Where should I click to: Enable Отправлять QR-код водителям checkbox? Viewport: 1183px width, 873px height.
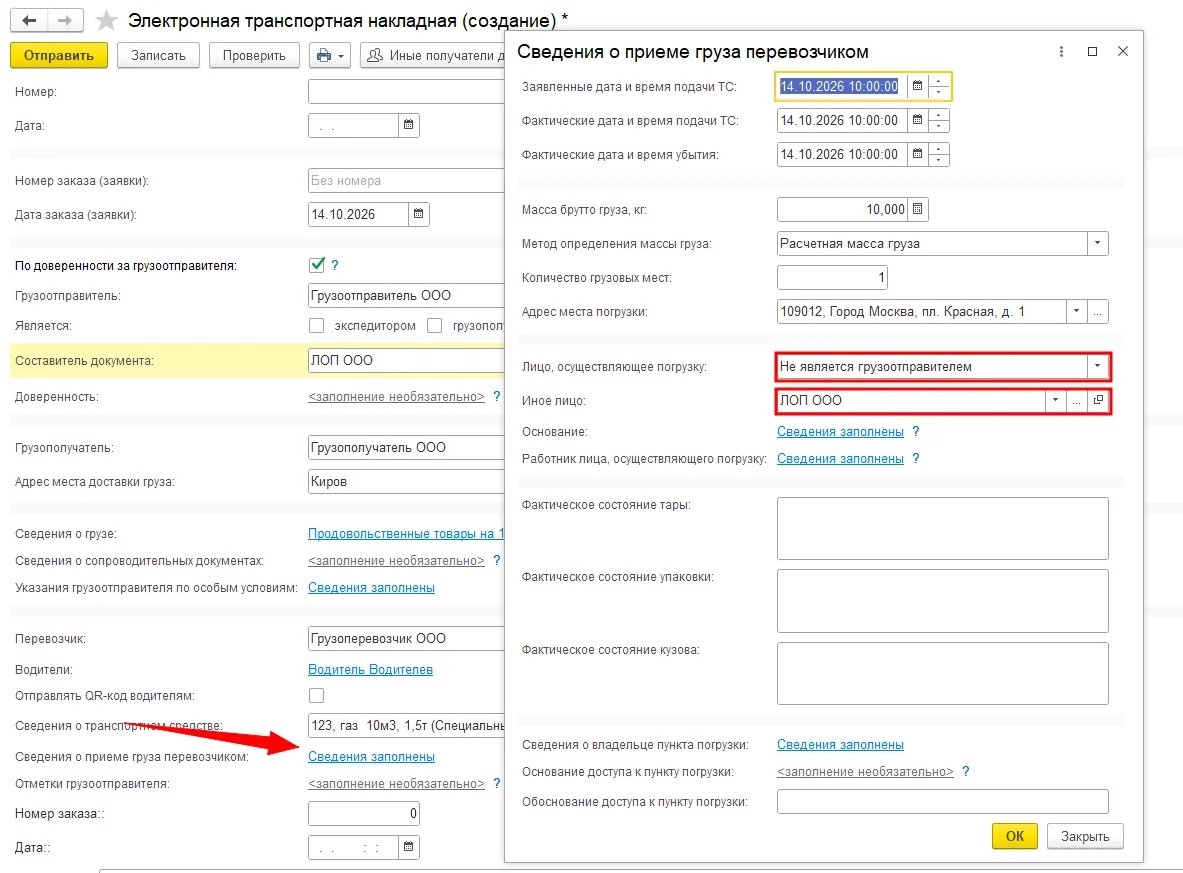pyautogui.click(x=317, y=695)
